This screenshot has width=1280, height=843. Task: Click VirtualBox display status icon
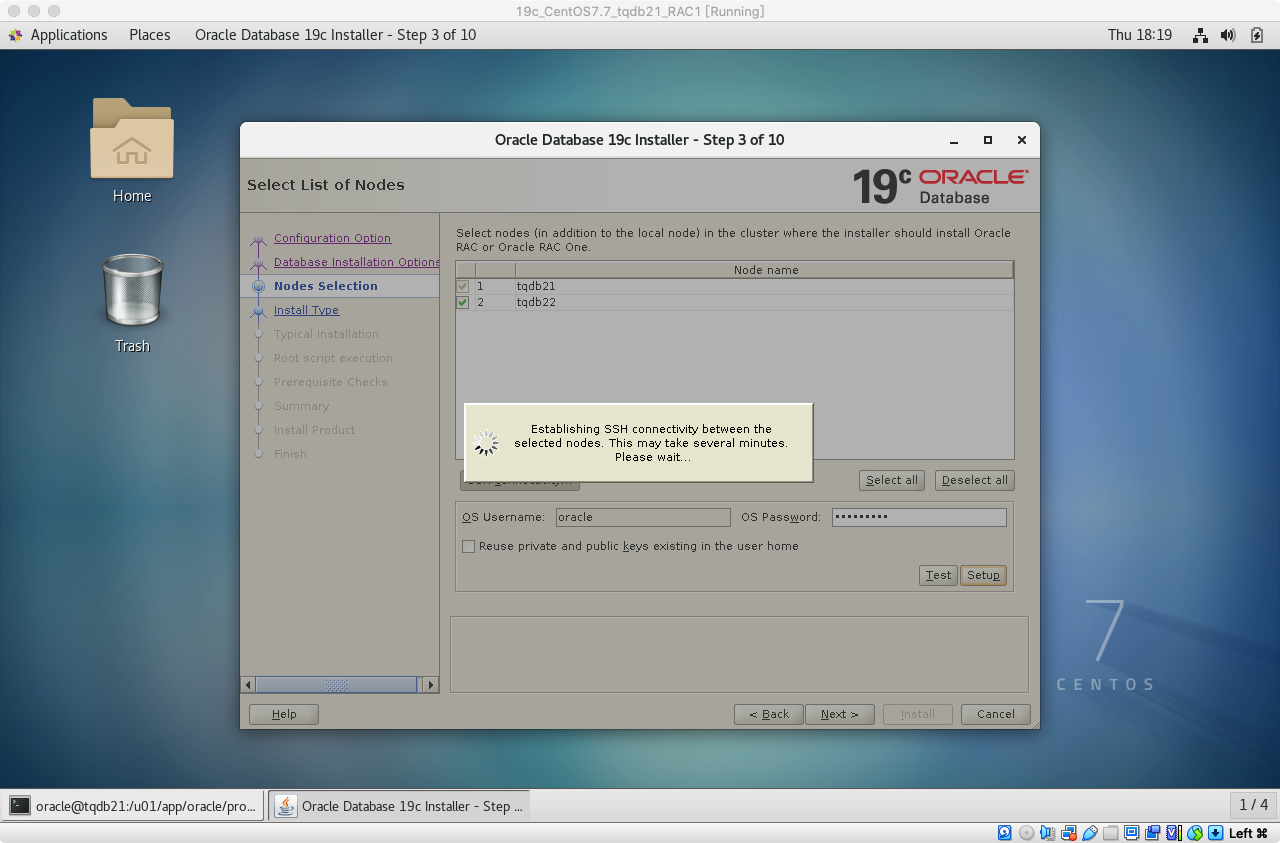[x=1132, y=833]
